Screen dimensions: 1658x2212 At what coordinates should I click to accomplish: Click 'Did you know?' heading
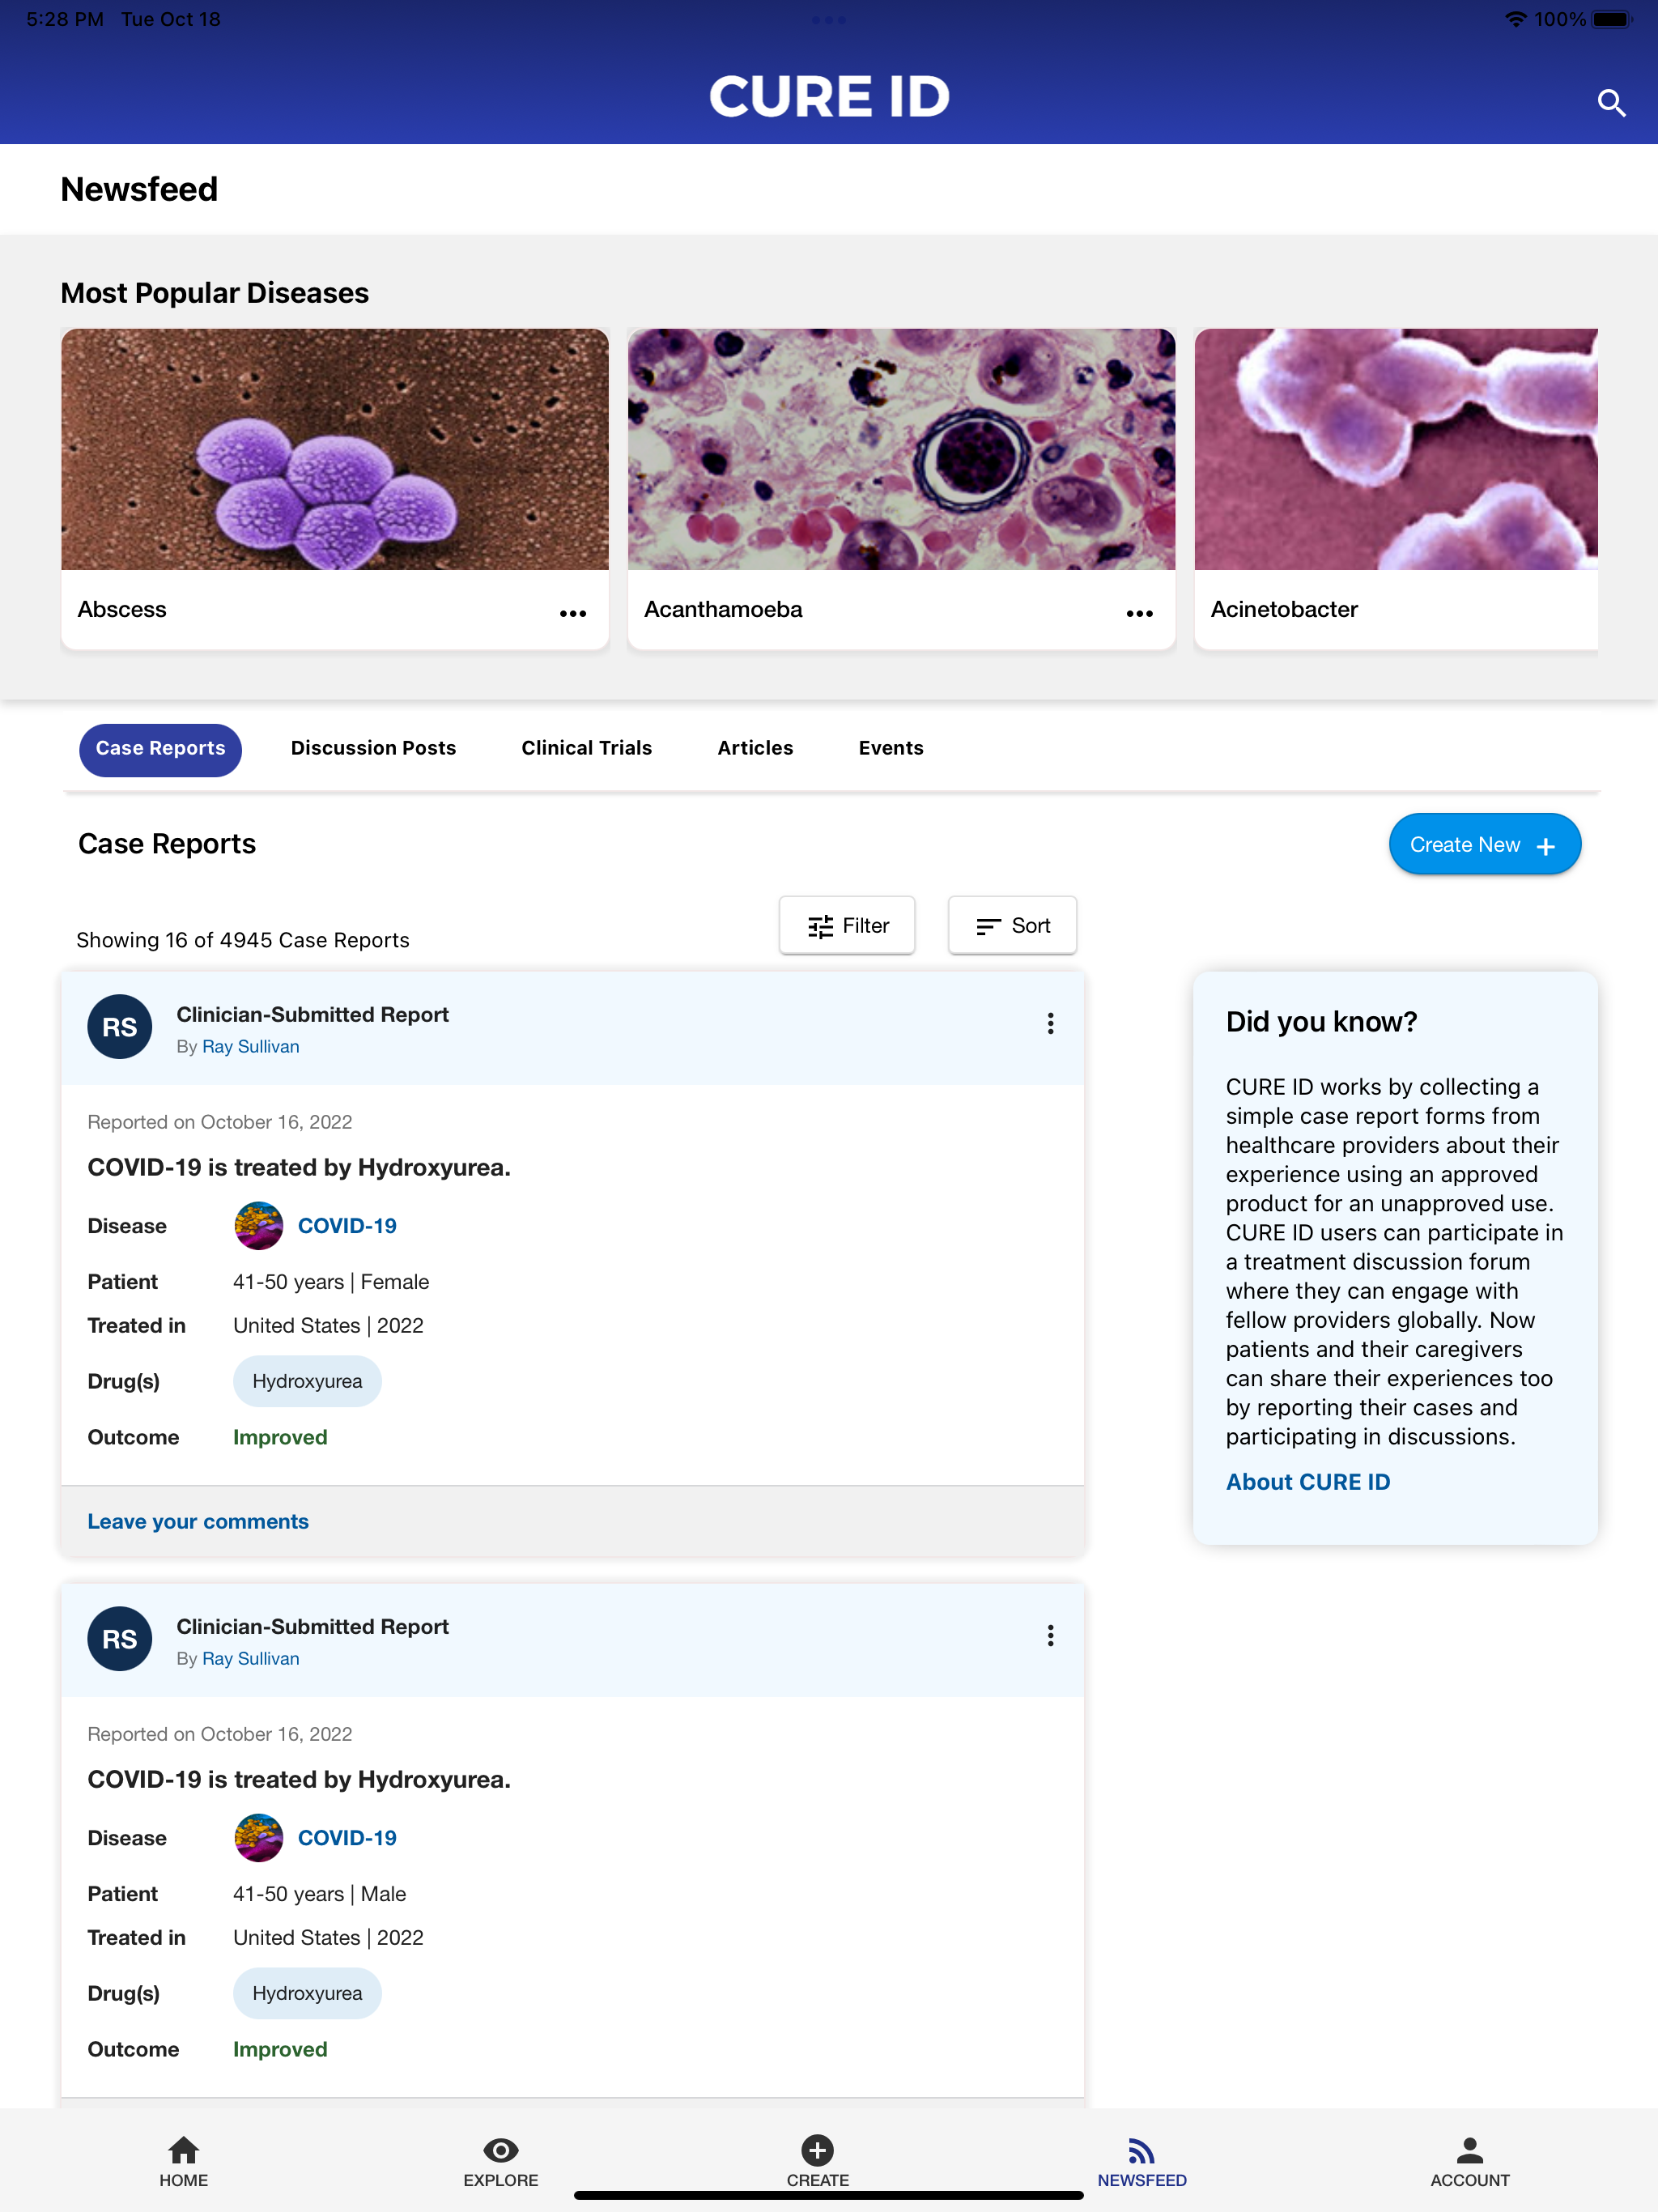pos(1321,1021)
